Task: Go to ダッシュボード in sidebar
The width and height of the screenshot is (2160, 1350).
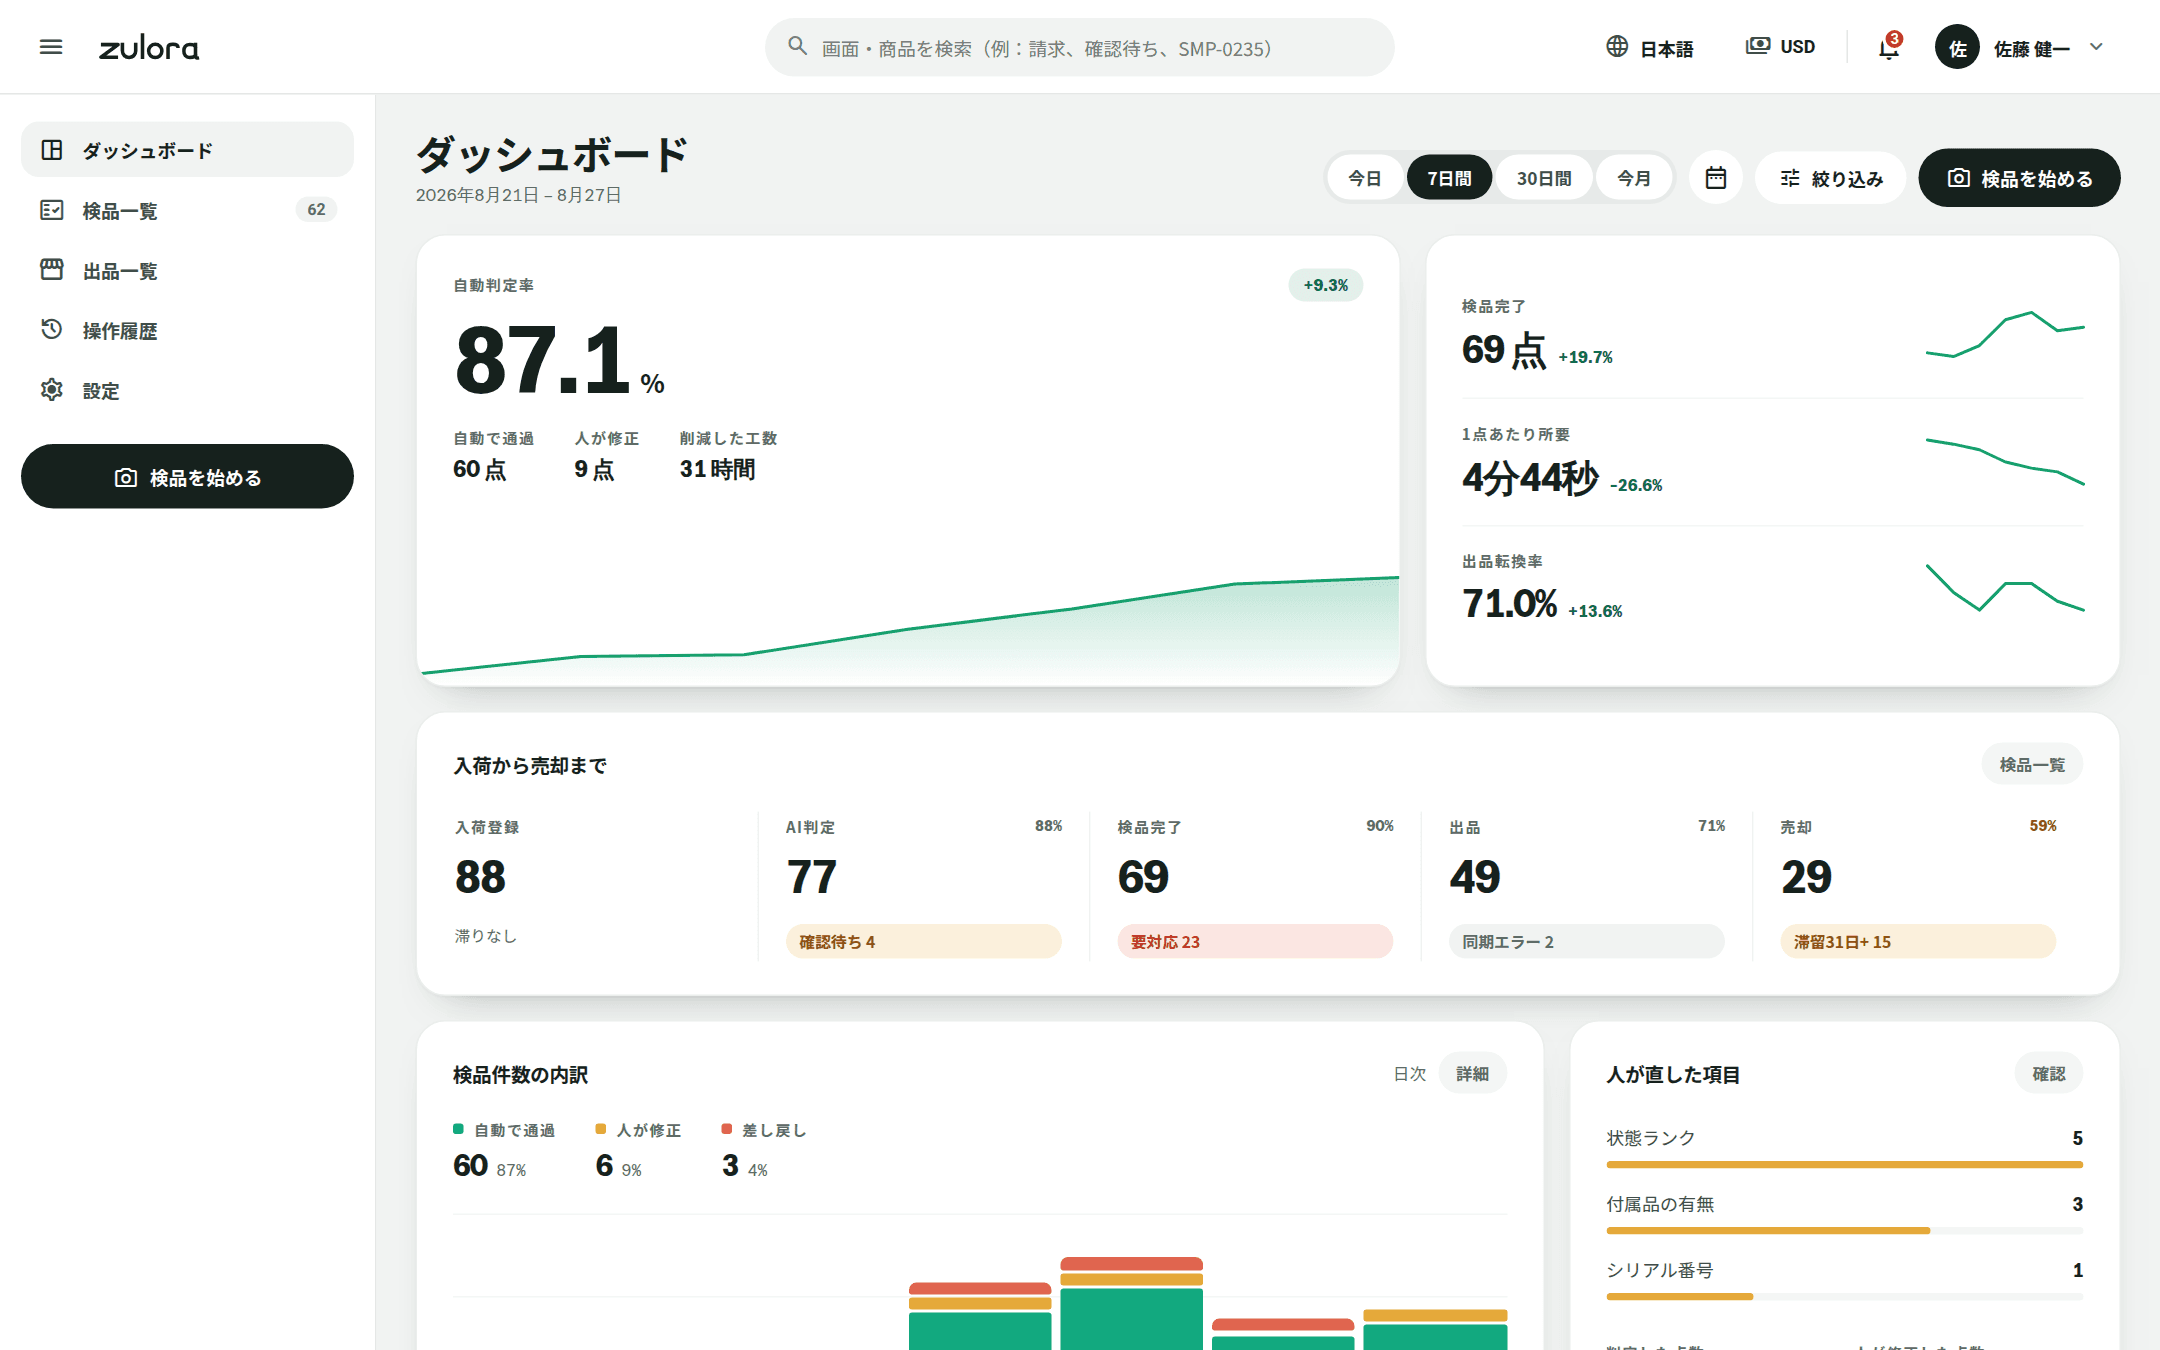Action: [187, 150]
